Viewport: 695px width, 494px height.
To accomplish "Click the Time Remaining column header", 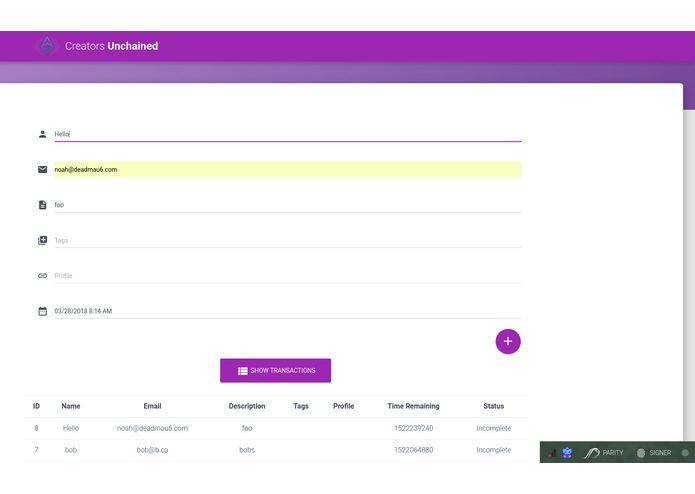I will 414,406.
